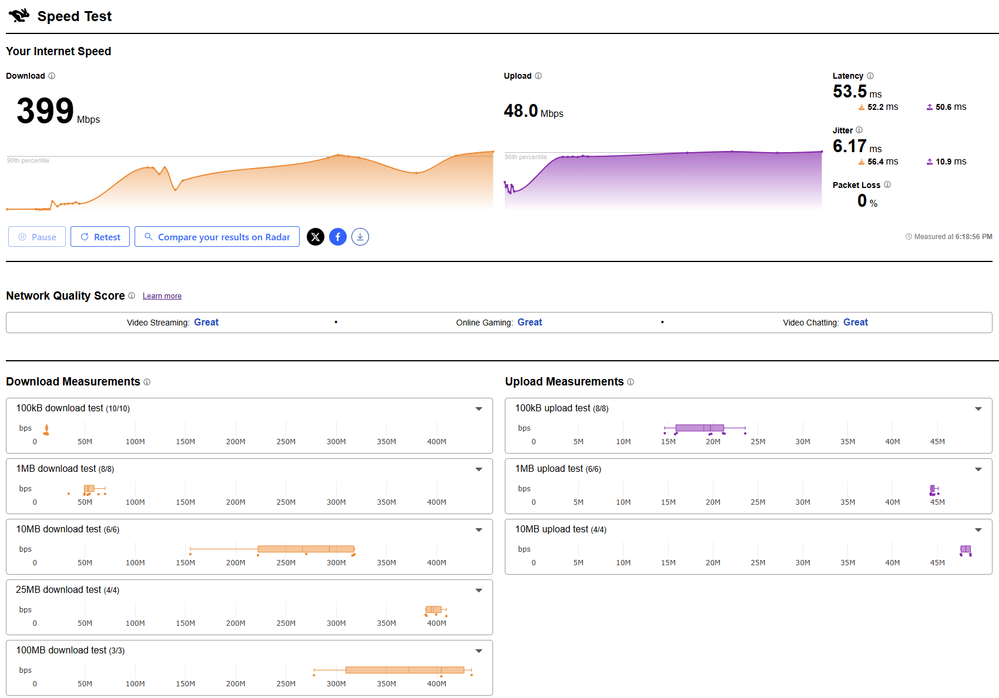Screen dimensions: 999x698
Task: Click the orange download speed graph
Action: tap(250, 182)
